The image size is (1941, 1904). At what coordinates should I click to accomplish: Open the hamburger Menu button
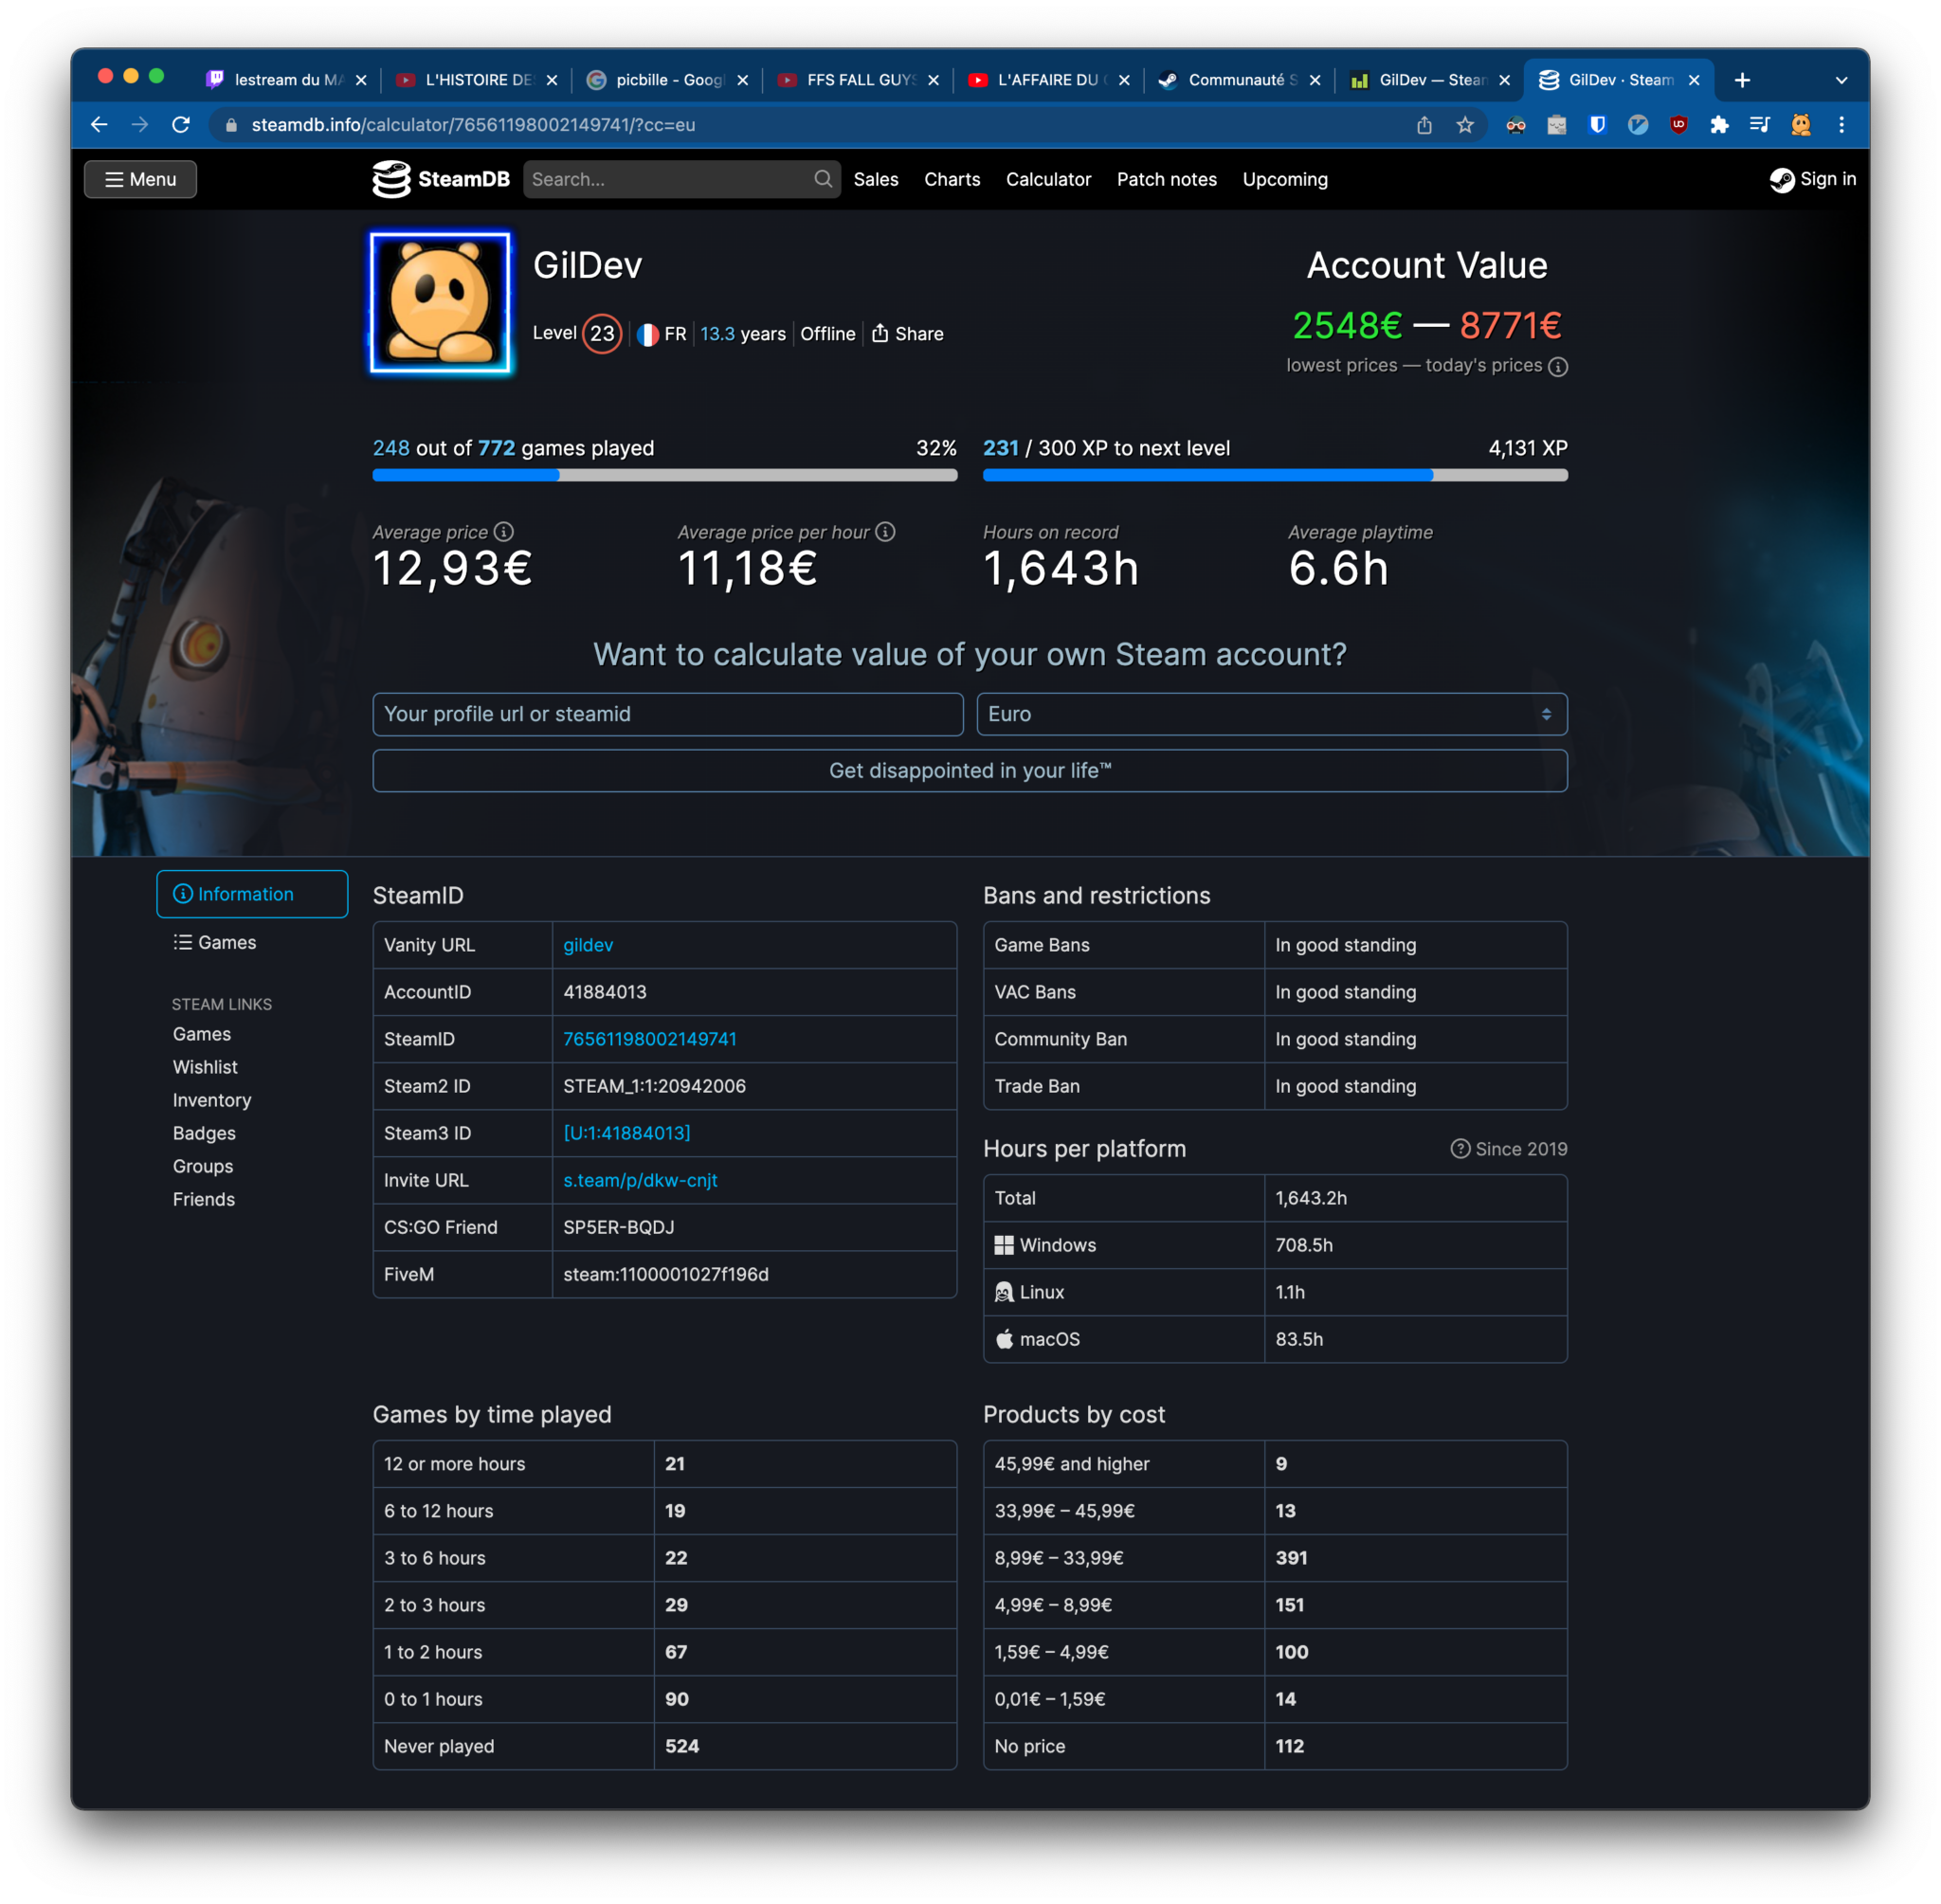coord(141,179)
